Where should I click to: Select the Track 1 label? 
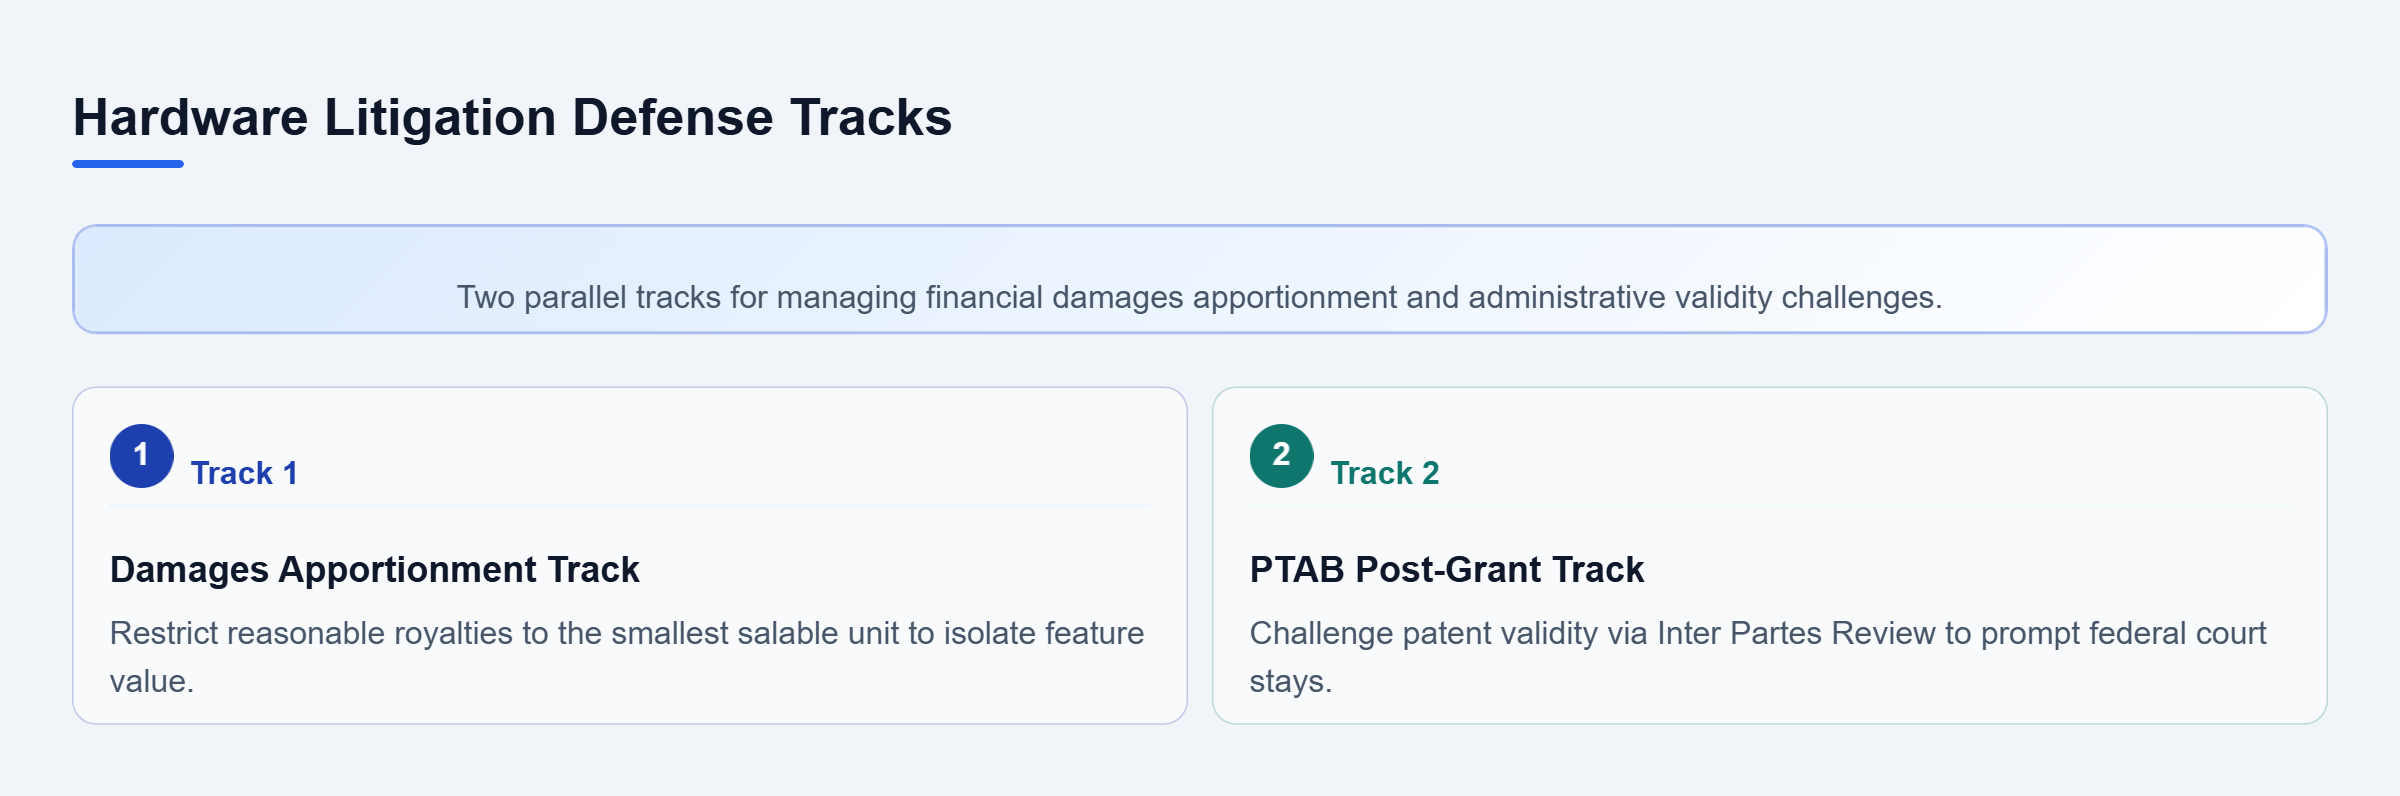(x=244, y=473)
